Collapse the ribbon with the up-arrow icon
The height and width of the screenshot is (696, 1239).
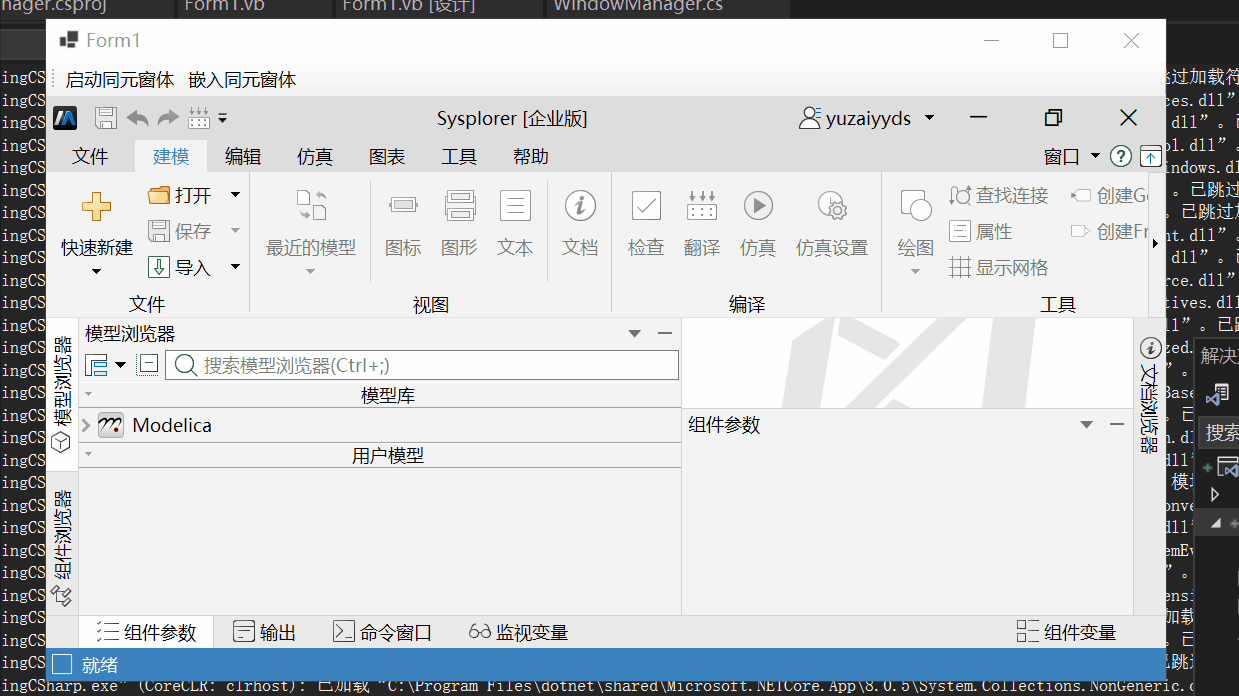(1151, 156)
